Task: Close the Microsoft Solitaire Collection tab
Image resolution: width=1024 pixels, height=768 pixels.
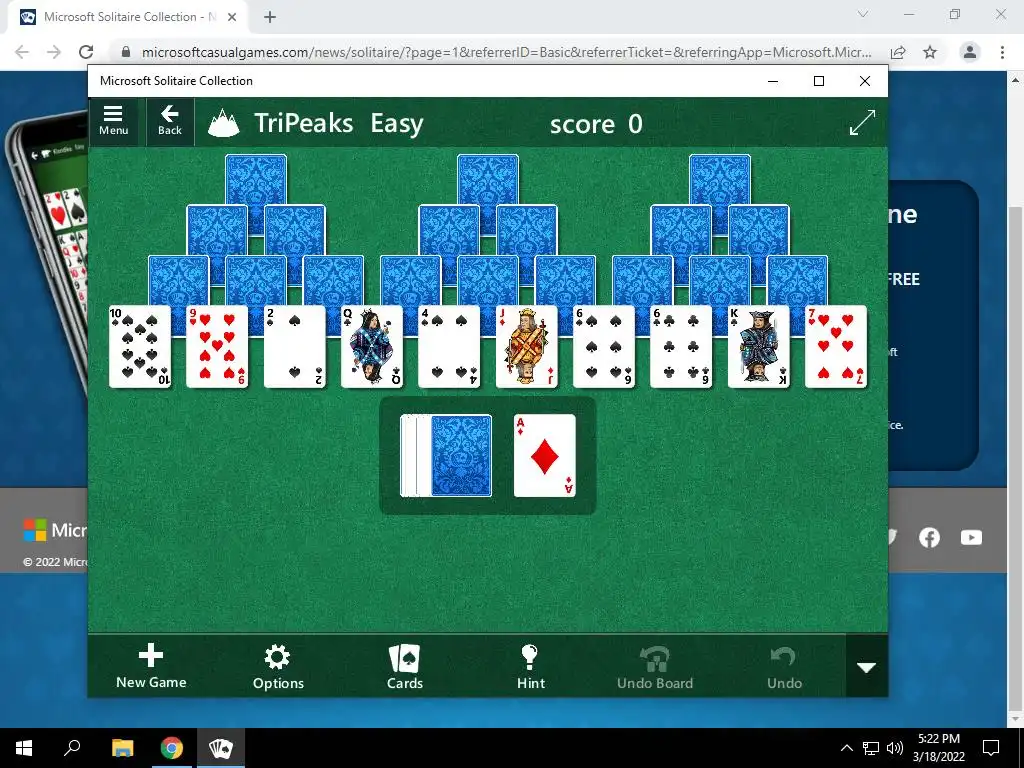Action: (232, 17)
